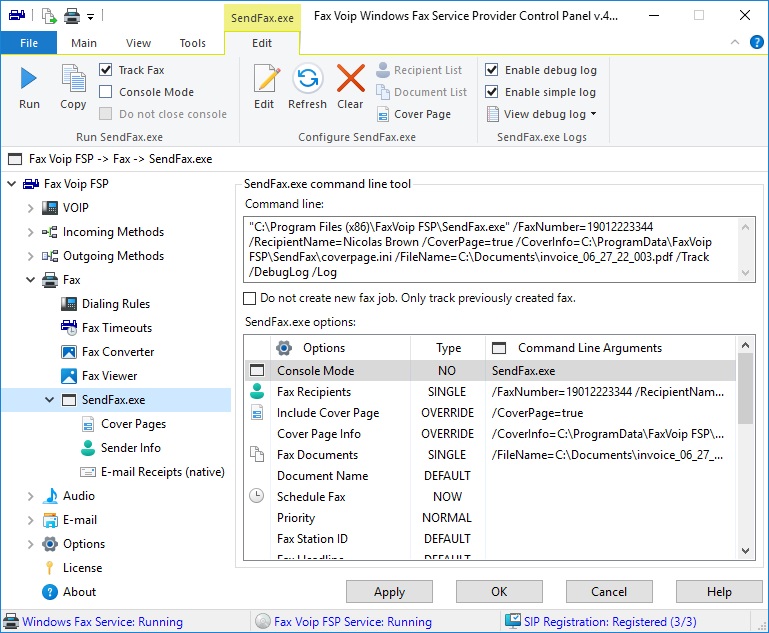Select the Audio tree item
The height and width of the screenshot is (633, 769).
[x=78, y=496]
